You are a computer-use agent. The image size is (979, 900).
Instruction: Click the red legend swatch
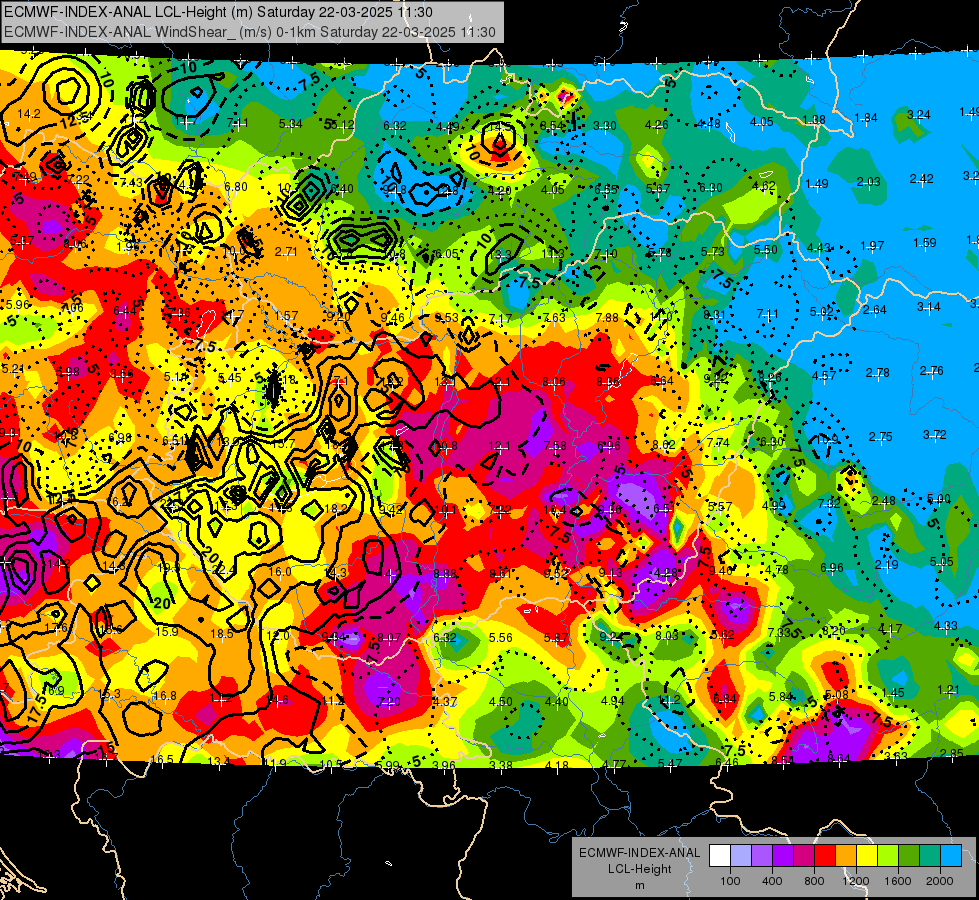[825, 856]
